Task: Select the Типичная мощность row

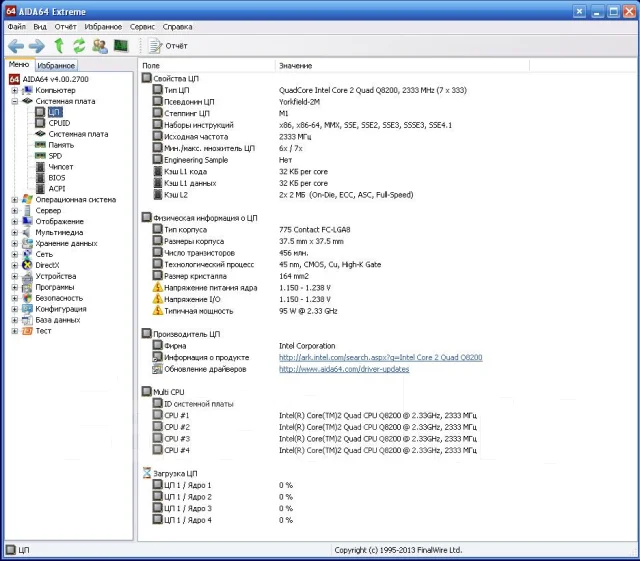Action: click(245, 311)
